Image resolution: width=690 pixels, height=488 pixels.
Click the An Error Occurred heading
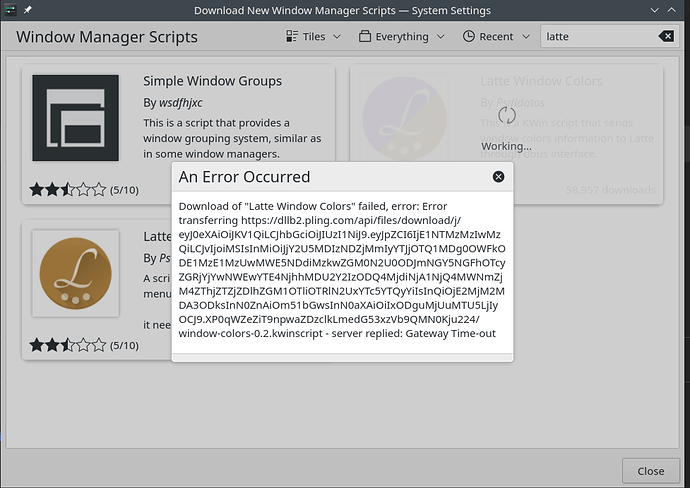244,176
